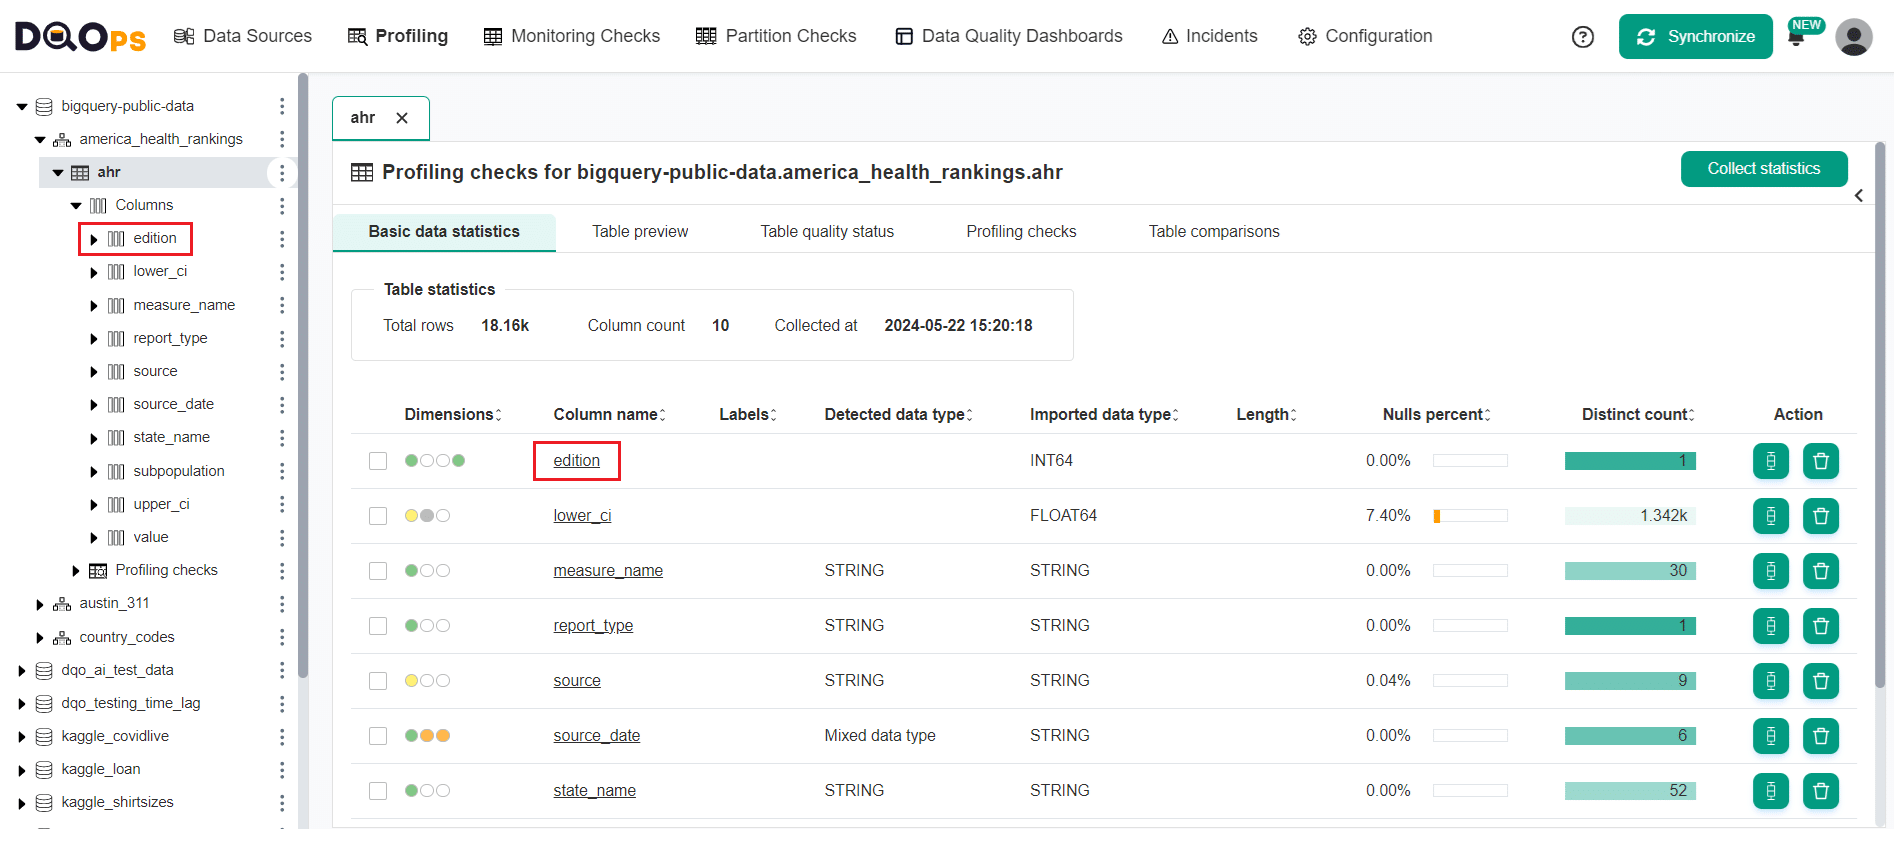Close the ahr tab with X
The image size is (1899, 841).
pyautogui.click(x=402, y=118)
